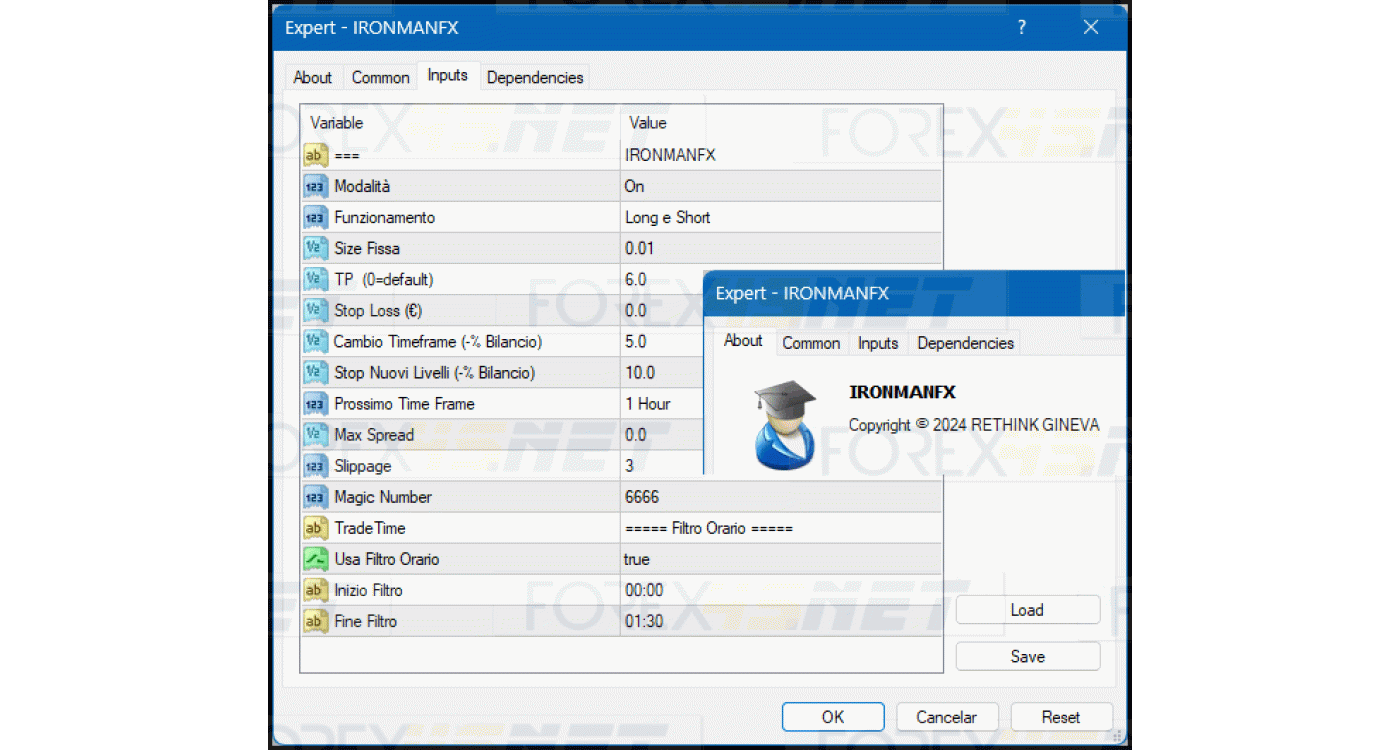Open the Modalità On value dropdown
Screen dimensions: 1400x750
pyautogui.click(x=780, y=186)
